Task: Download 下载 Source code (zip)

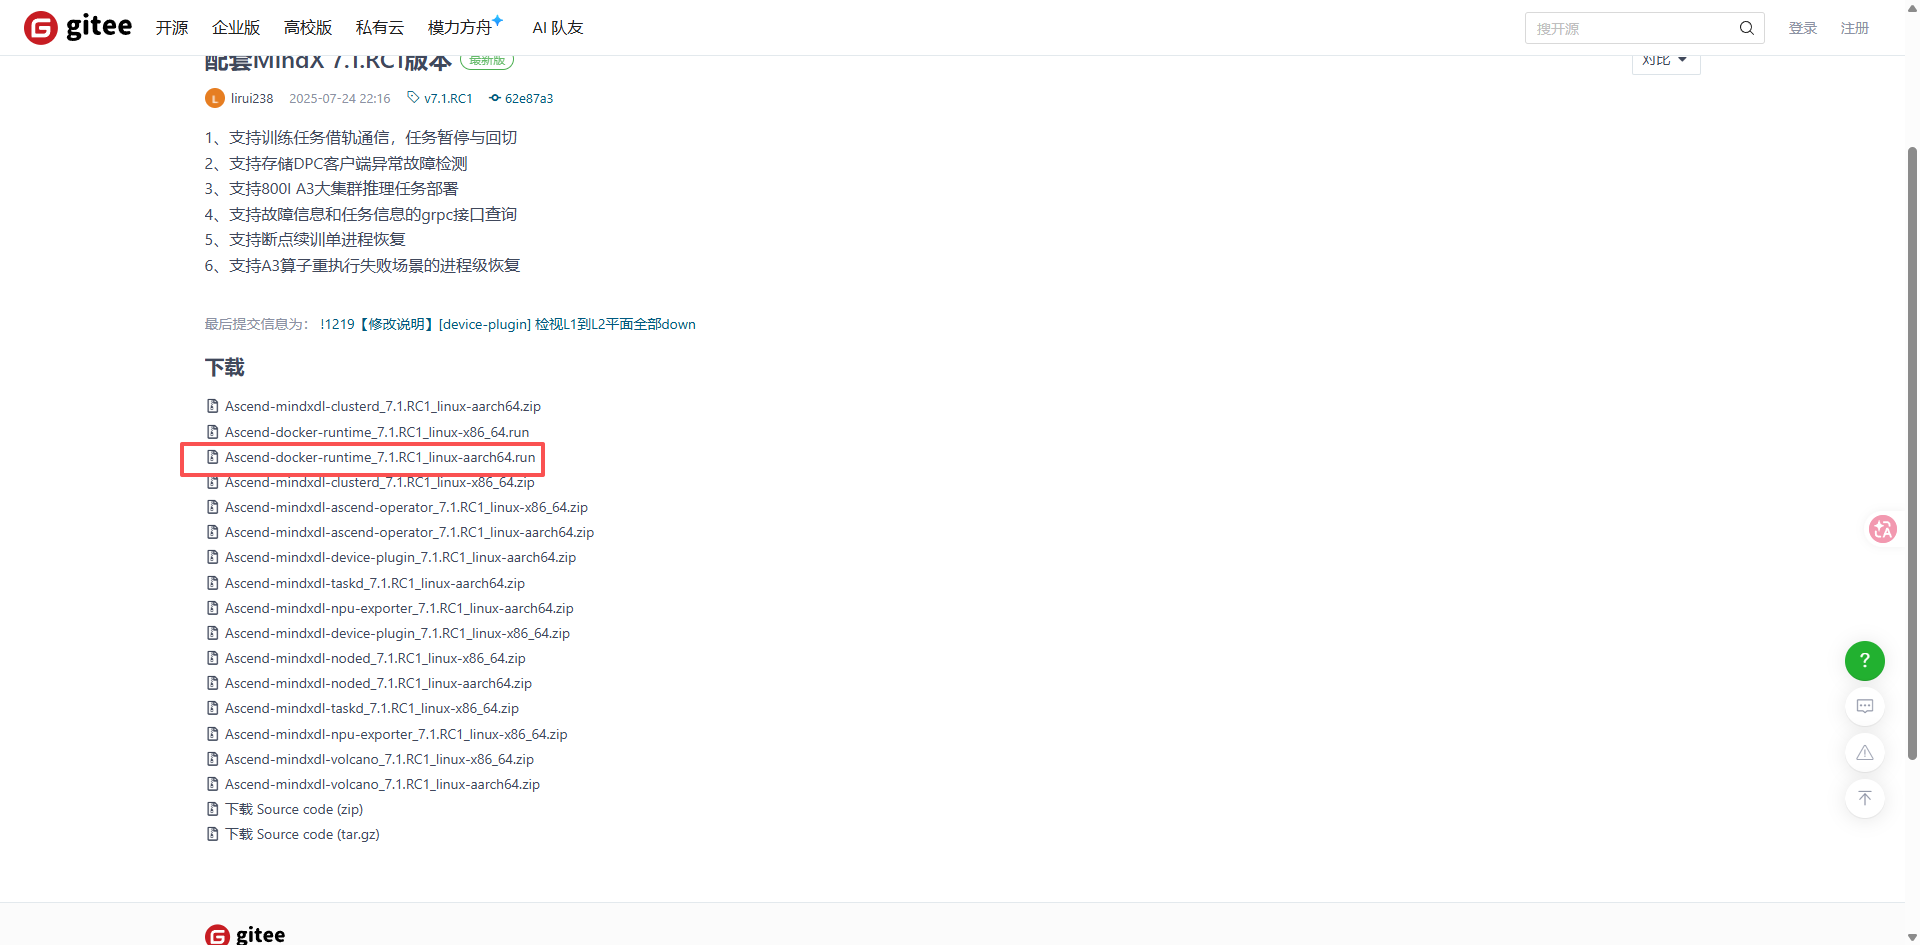Action: (x=294, y=809)
